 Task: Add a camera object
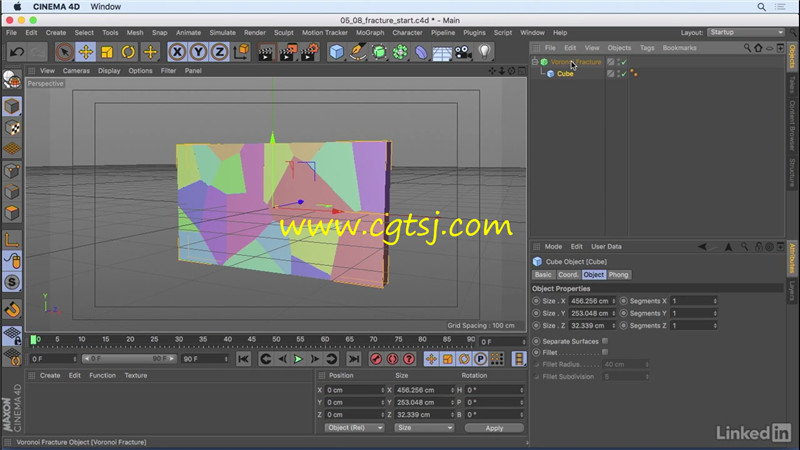[x=463, y=52]
